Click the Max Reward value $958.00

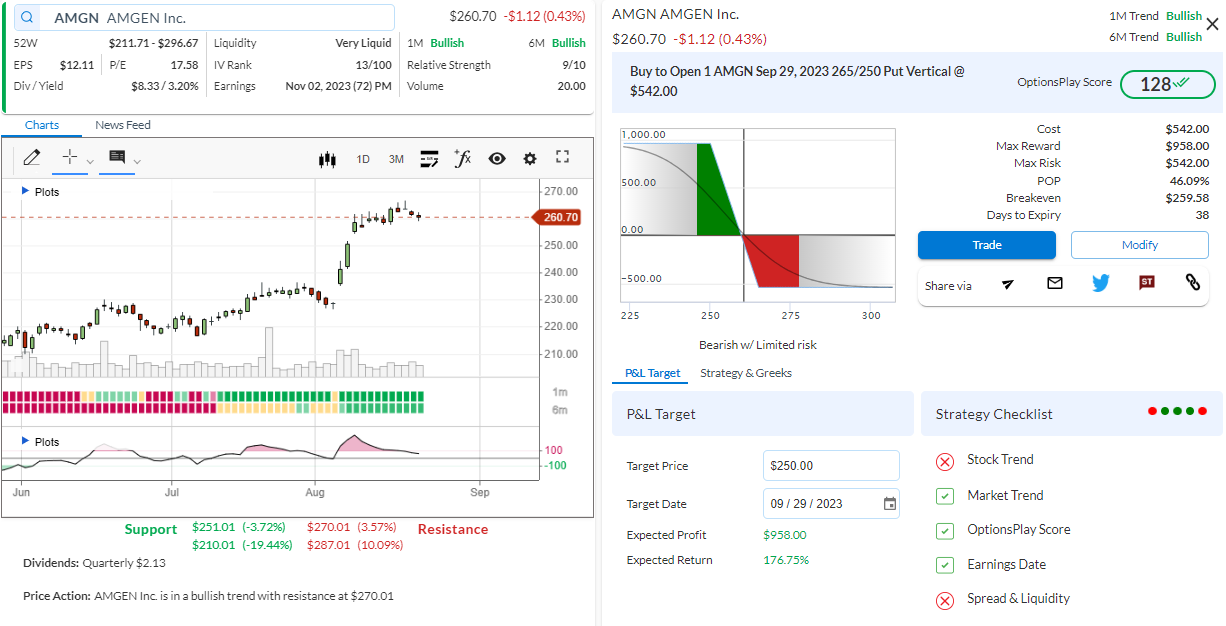tap(1187, 146)
